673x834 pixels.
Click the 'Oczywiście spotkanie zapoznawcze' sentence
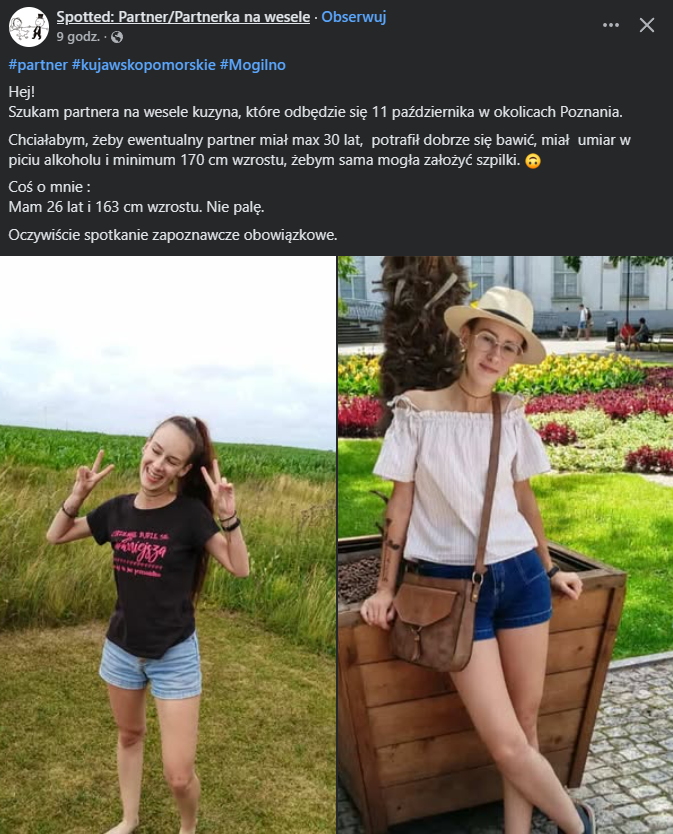click(x=173, y=235)
